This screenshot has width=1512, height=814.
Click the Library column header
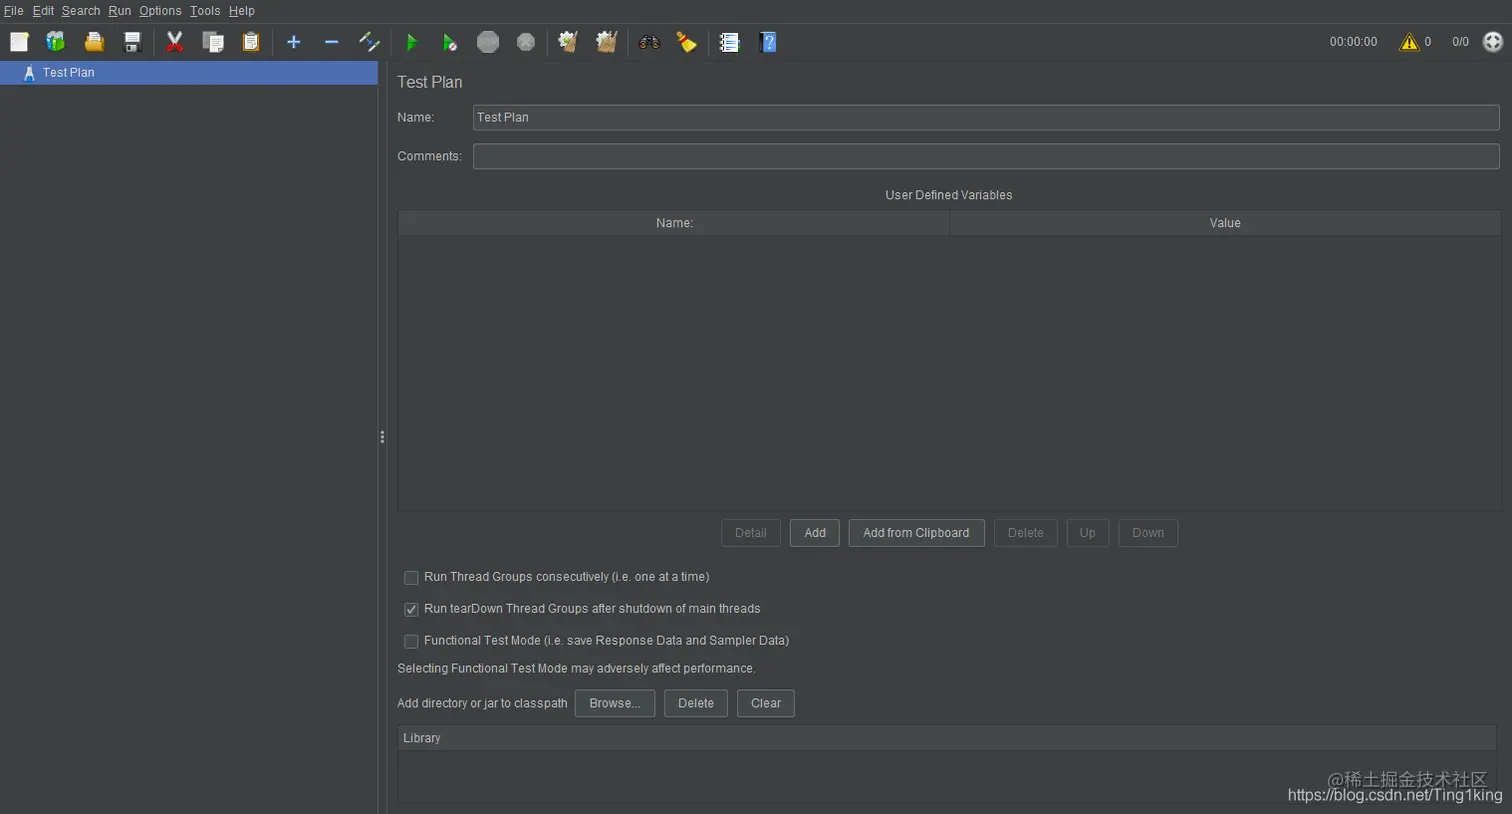(x=947, y=738)
